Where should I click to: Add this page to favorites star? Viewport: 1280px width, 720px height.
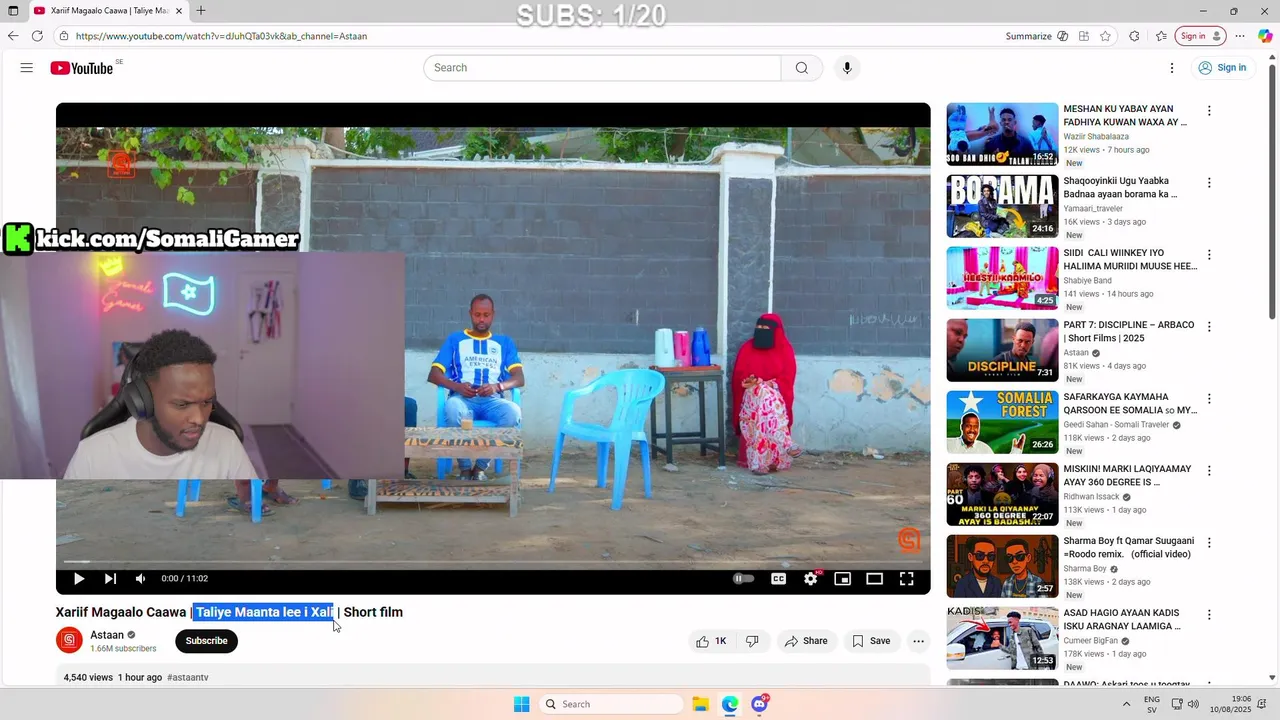[x=1105, y=36]
